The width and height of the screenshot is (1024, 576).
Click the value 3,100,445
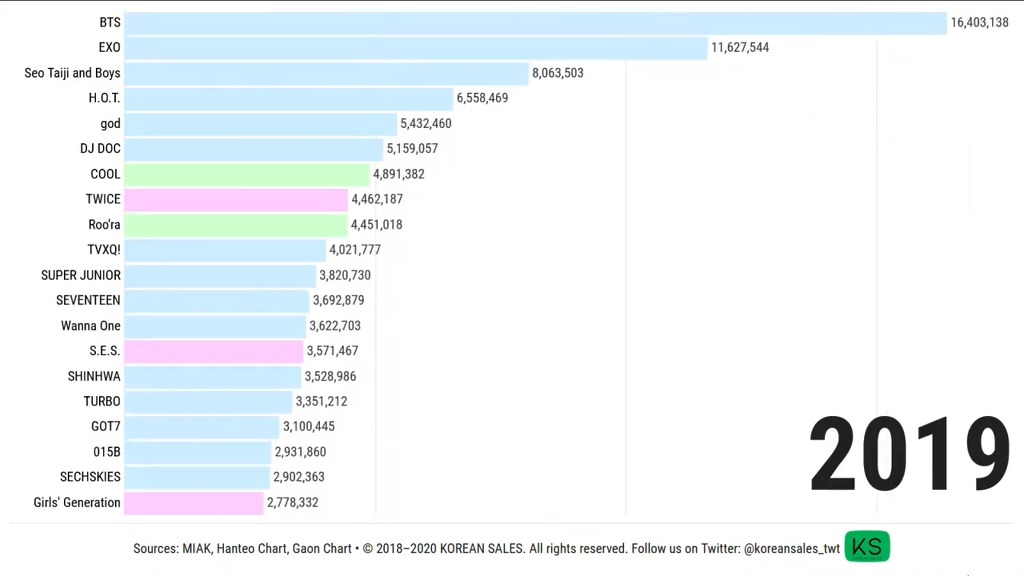[x=308, y=426]
